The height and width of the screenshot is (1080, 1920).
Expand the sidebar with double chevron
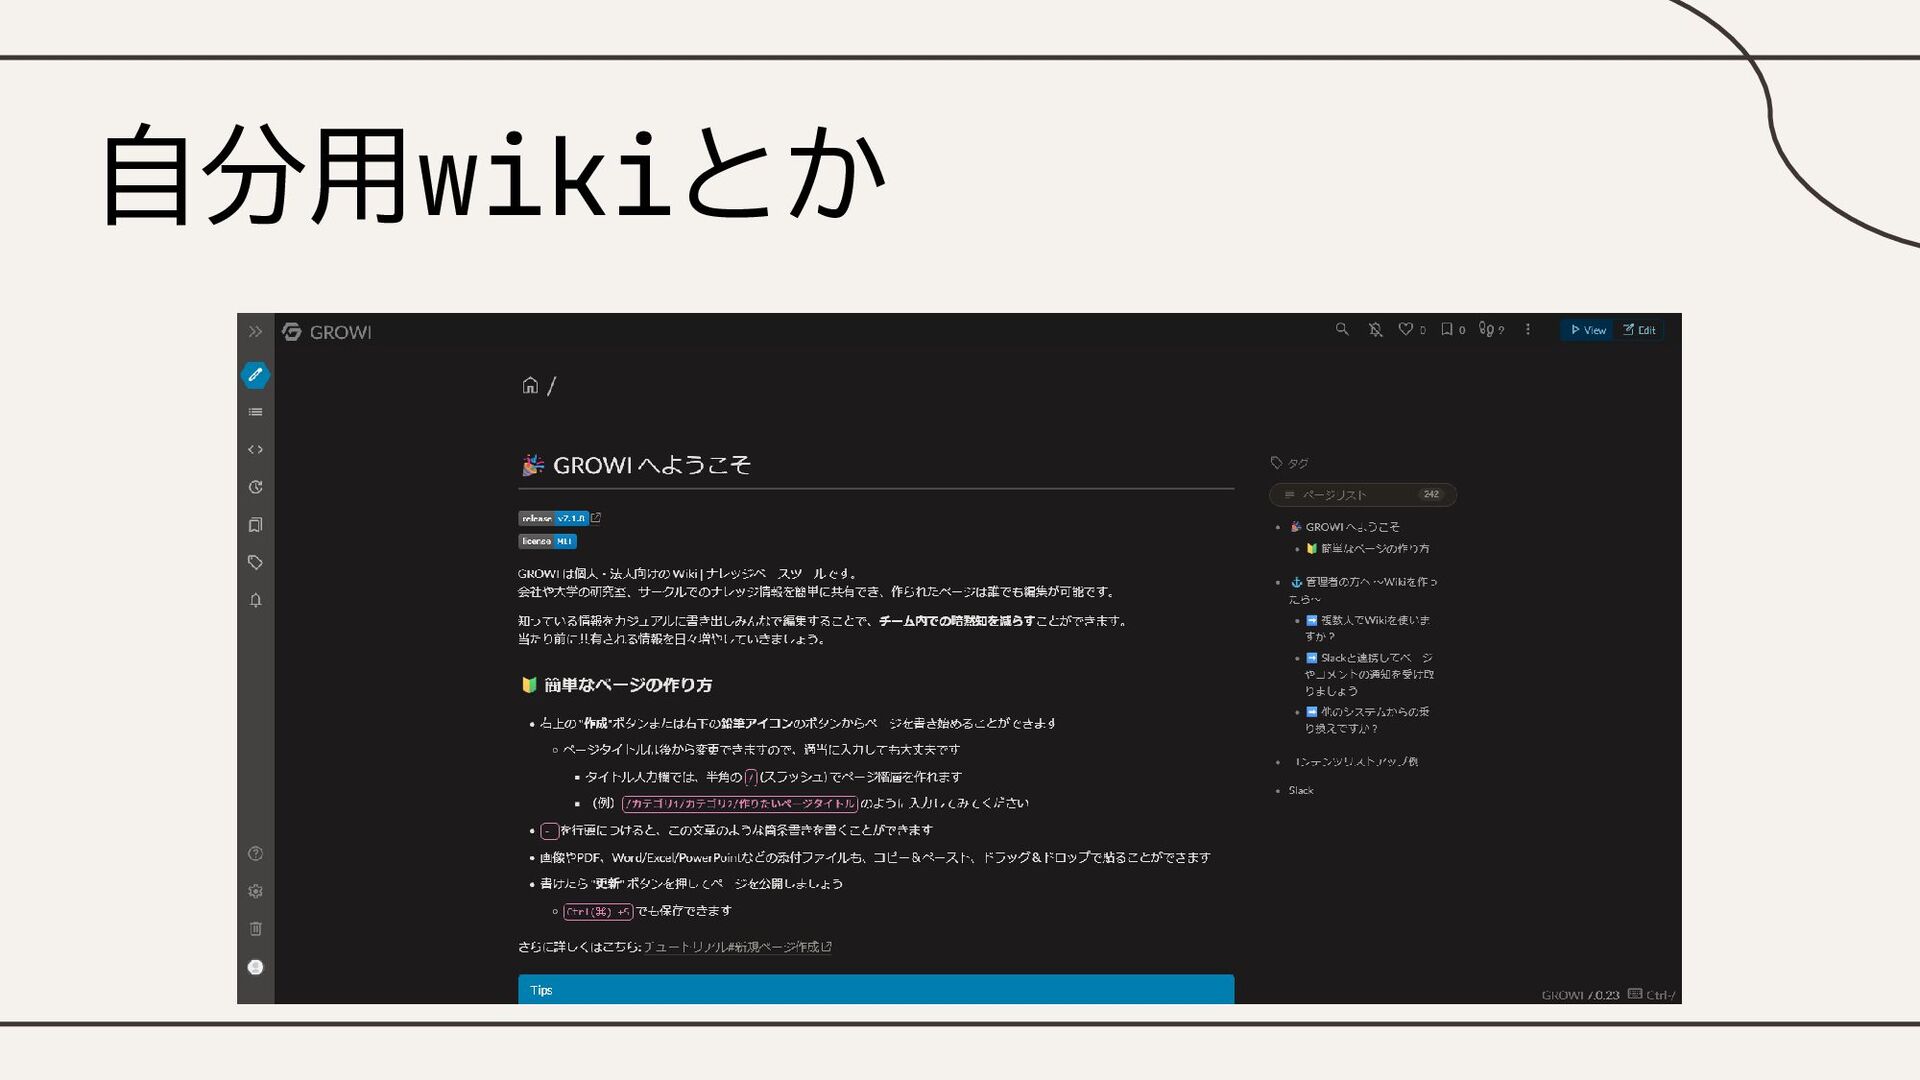255,332
